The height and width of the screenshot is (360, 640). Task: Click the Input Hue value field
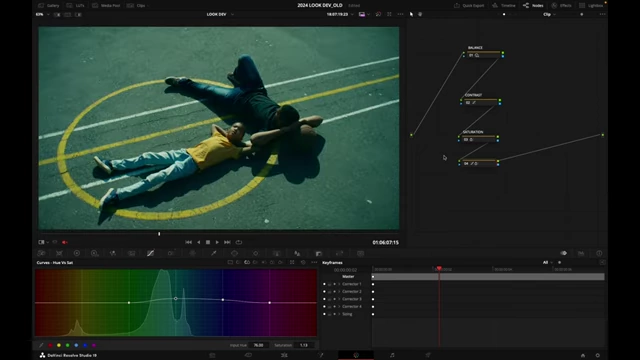[x=258, y=345]
